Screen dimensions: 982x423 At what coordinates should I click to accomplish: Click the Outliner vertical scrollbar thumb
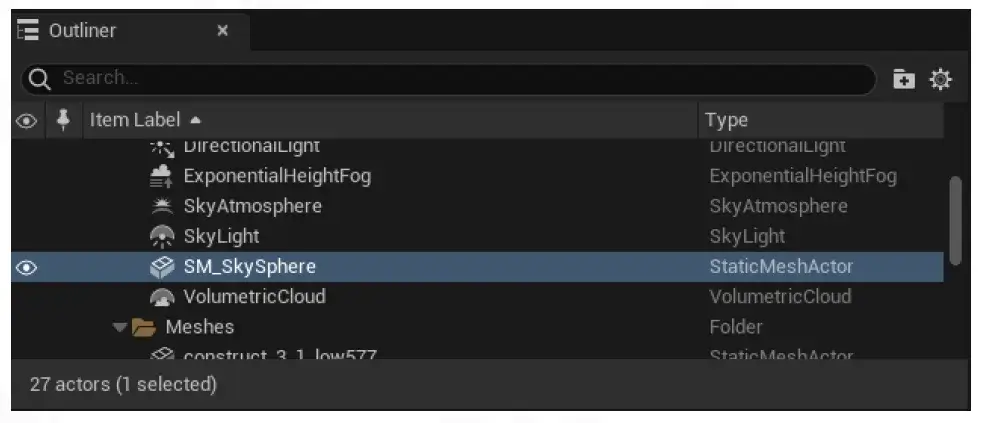tap(955, 221)
